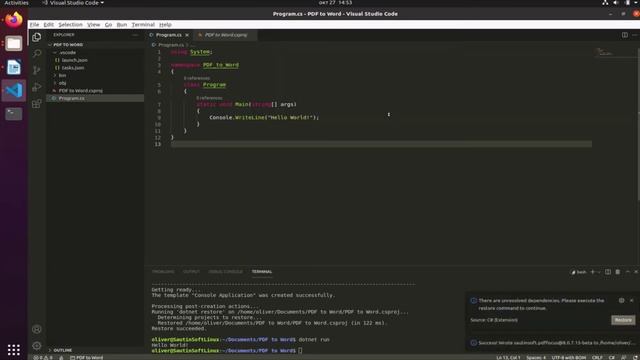Open Firefox from Ubuntu dock
Screen dimensions: 640x360
click(x=13, y=19)
